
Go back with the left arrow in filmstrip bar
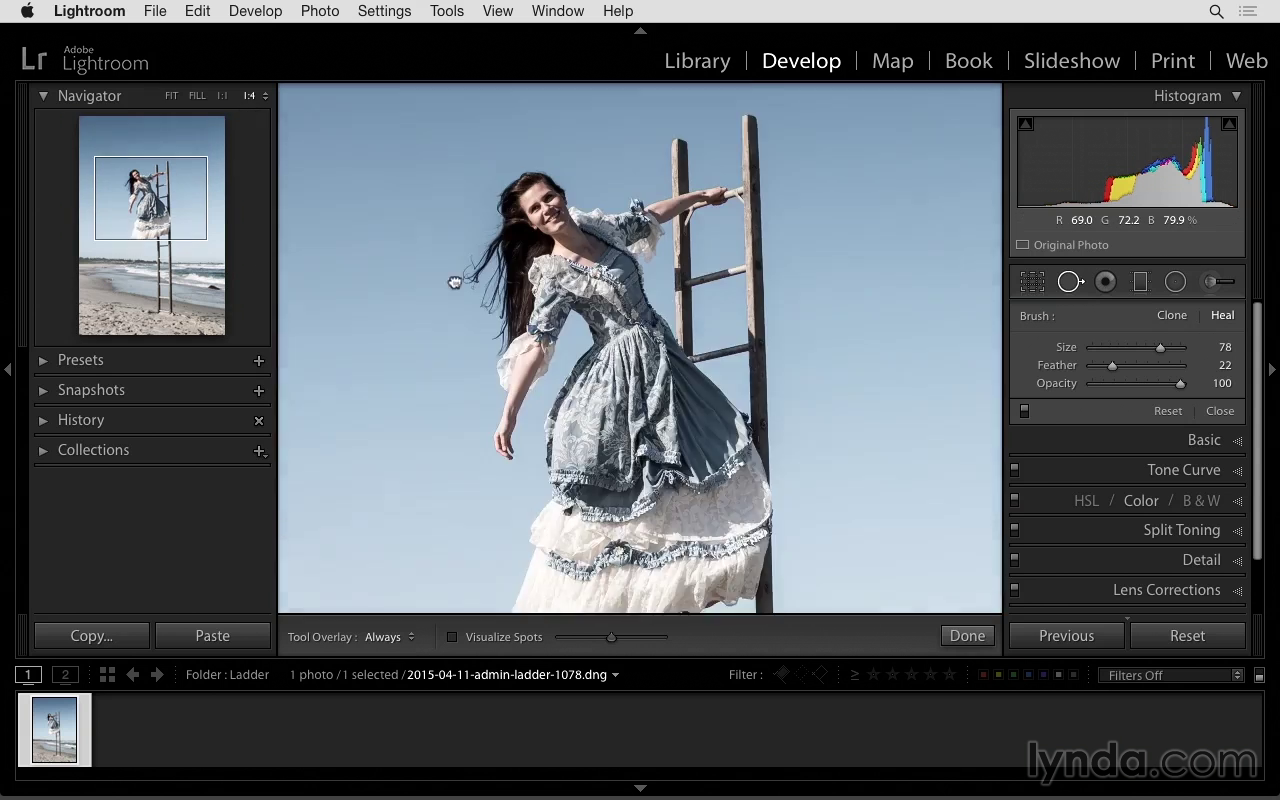pyautogui.click(x=132, y=675)
